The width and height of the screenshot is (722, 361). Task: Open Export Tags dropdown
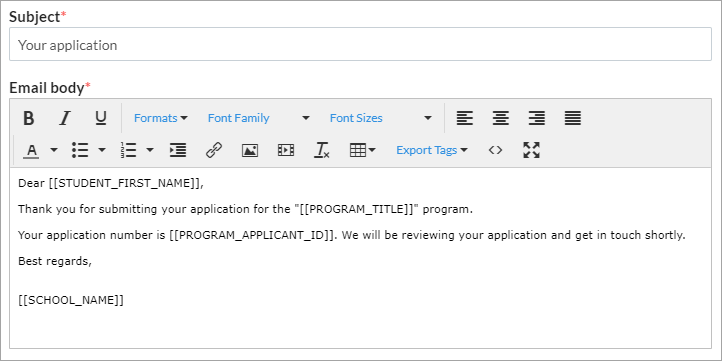tap(432, 150)
